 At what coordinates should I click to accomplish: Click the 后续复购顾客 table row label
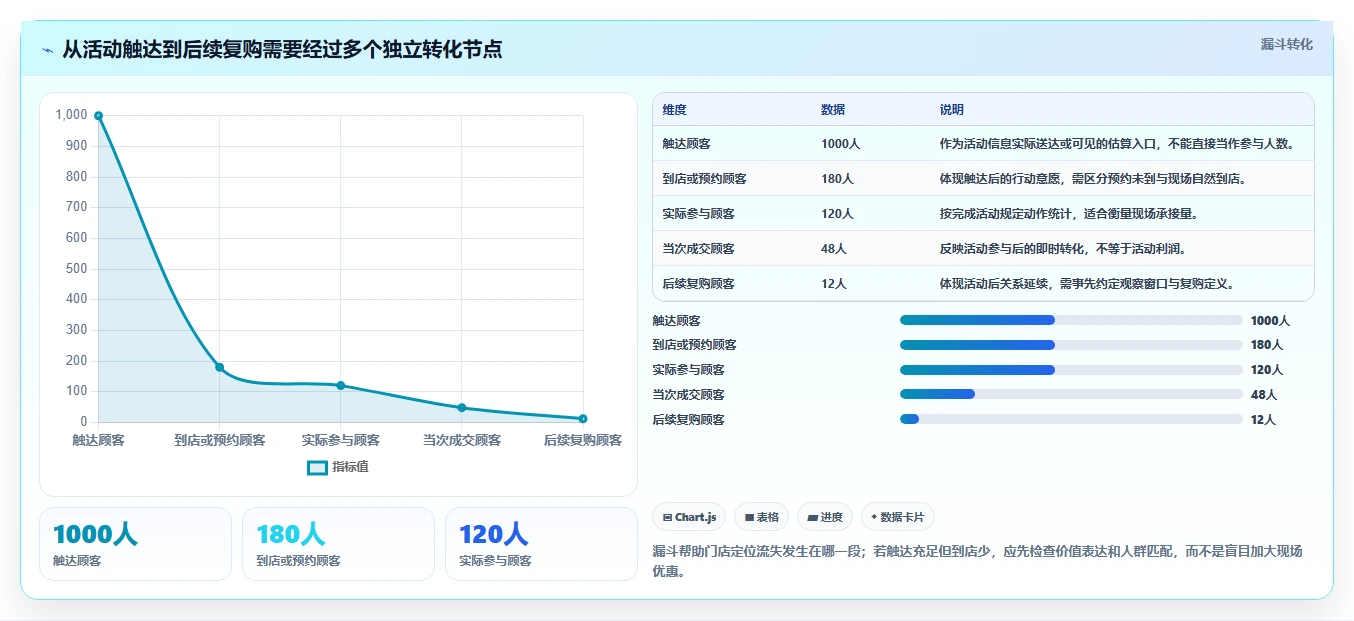[x=699, y=283]
